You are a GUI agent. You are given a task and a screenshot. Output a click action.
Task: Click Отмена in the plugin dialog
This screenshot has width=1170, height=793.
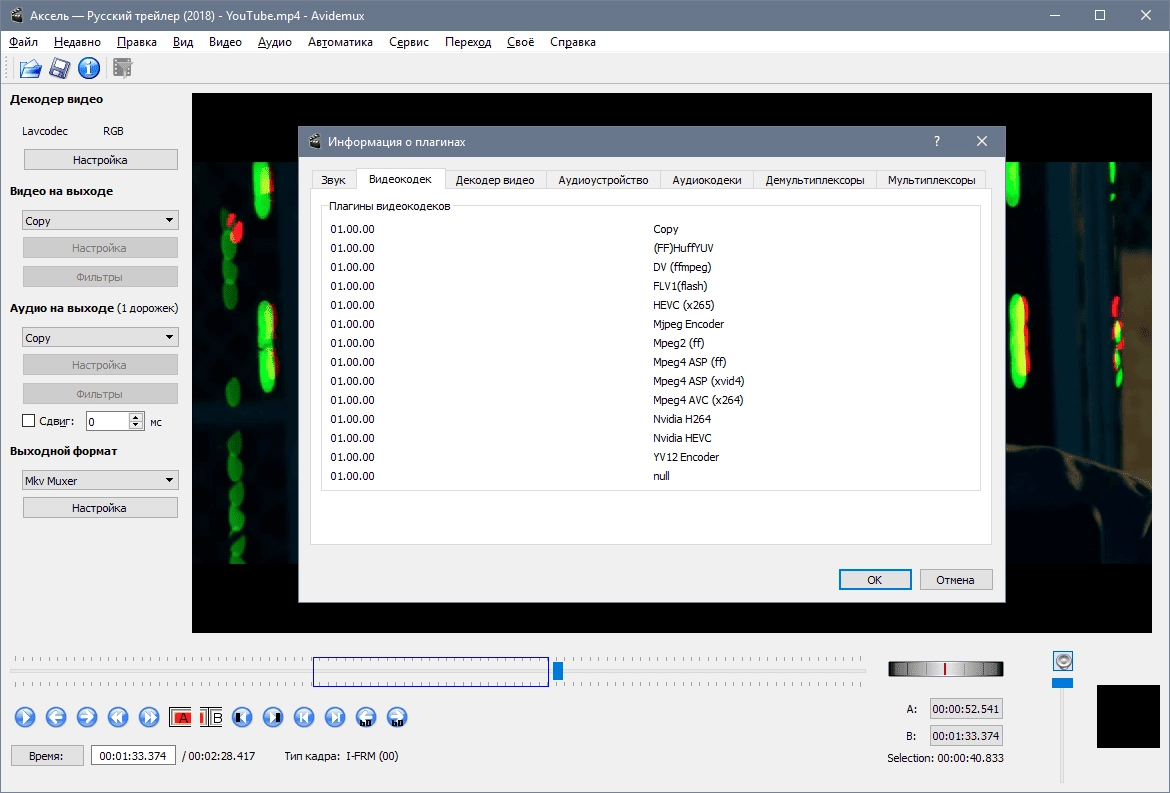pyautogui.click(x=955, y=580)
